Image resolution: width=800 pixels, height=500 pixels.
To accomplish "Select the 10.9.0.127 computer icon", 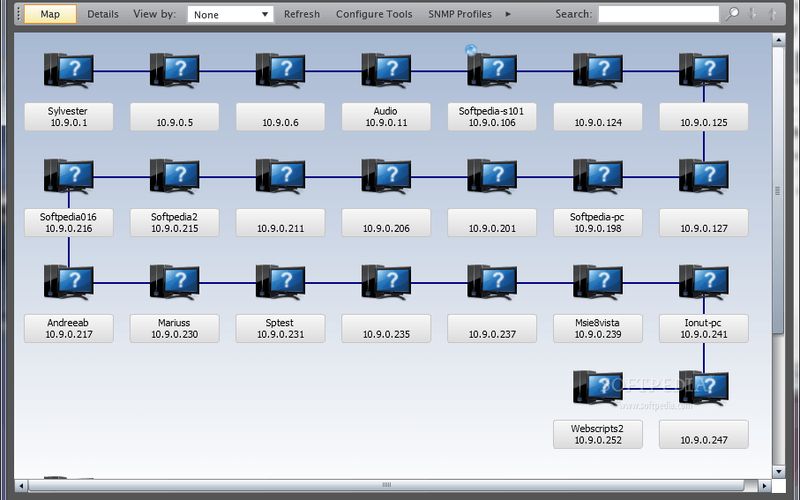I will coord(704,176).
